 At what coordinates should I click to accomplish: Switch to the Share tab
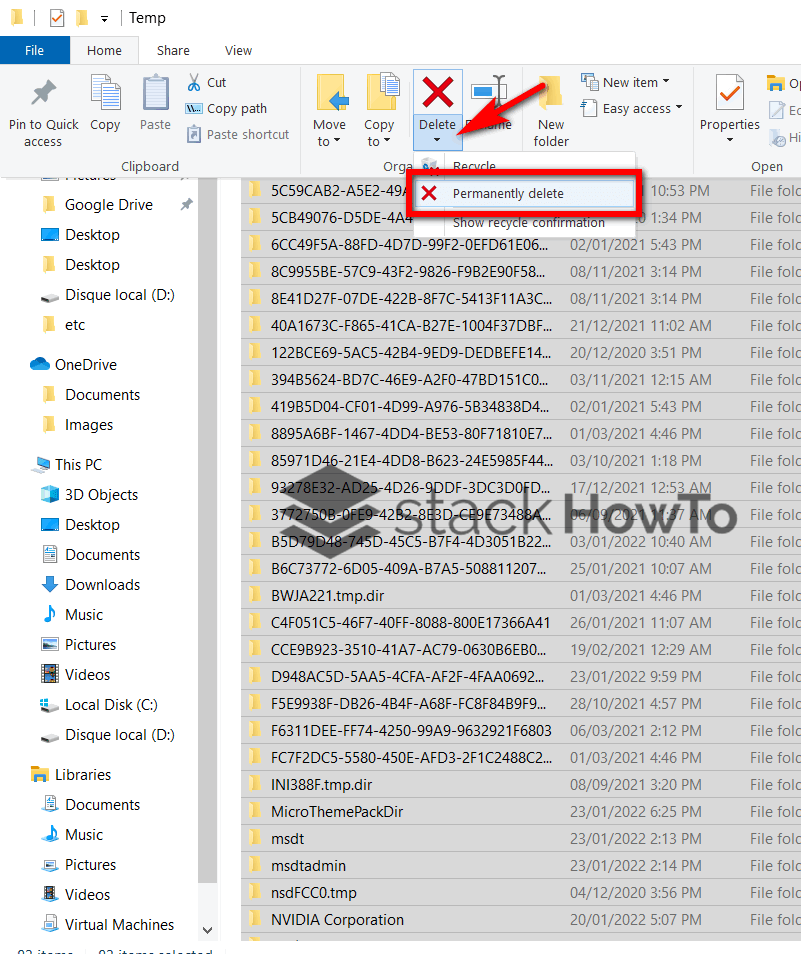(x=172, y=50)
